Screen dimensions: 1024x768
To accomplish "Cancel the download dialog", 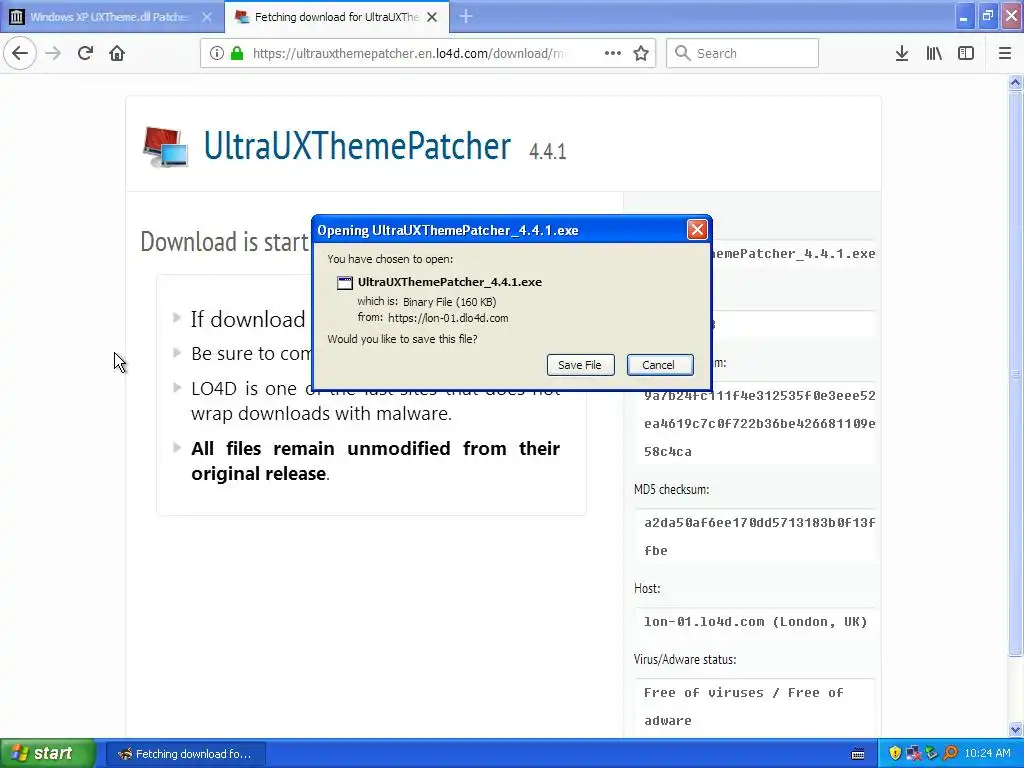I will tap(658, 365).
